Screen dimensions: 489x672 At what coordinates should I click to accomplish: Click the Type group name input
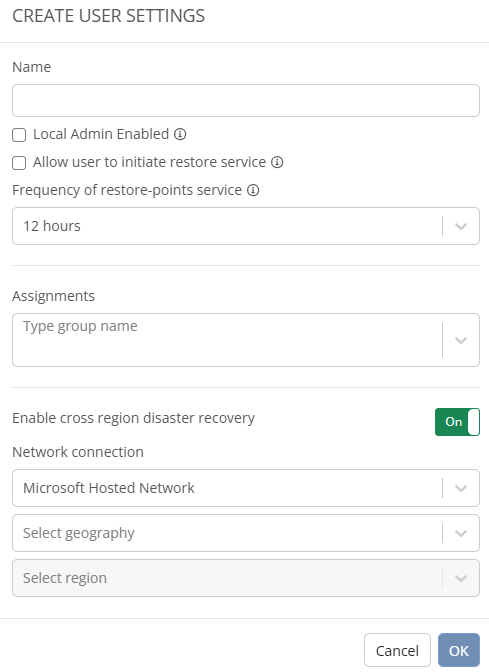click(x=227, y=340)
